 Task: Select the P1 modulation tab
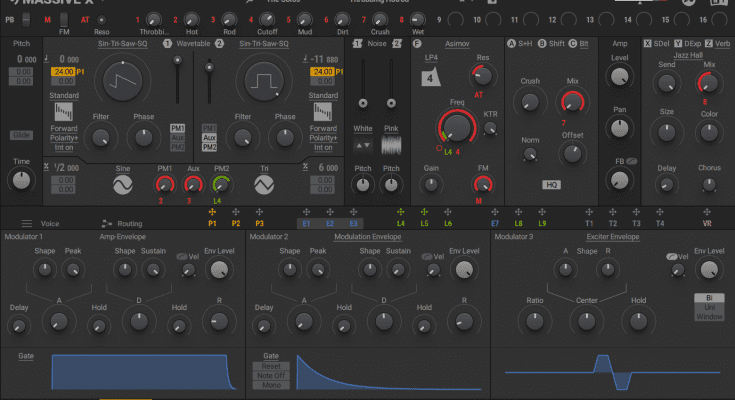point(212,224)
